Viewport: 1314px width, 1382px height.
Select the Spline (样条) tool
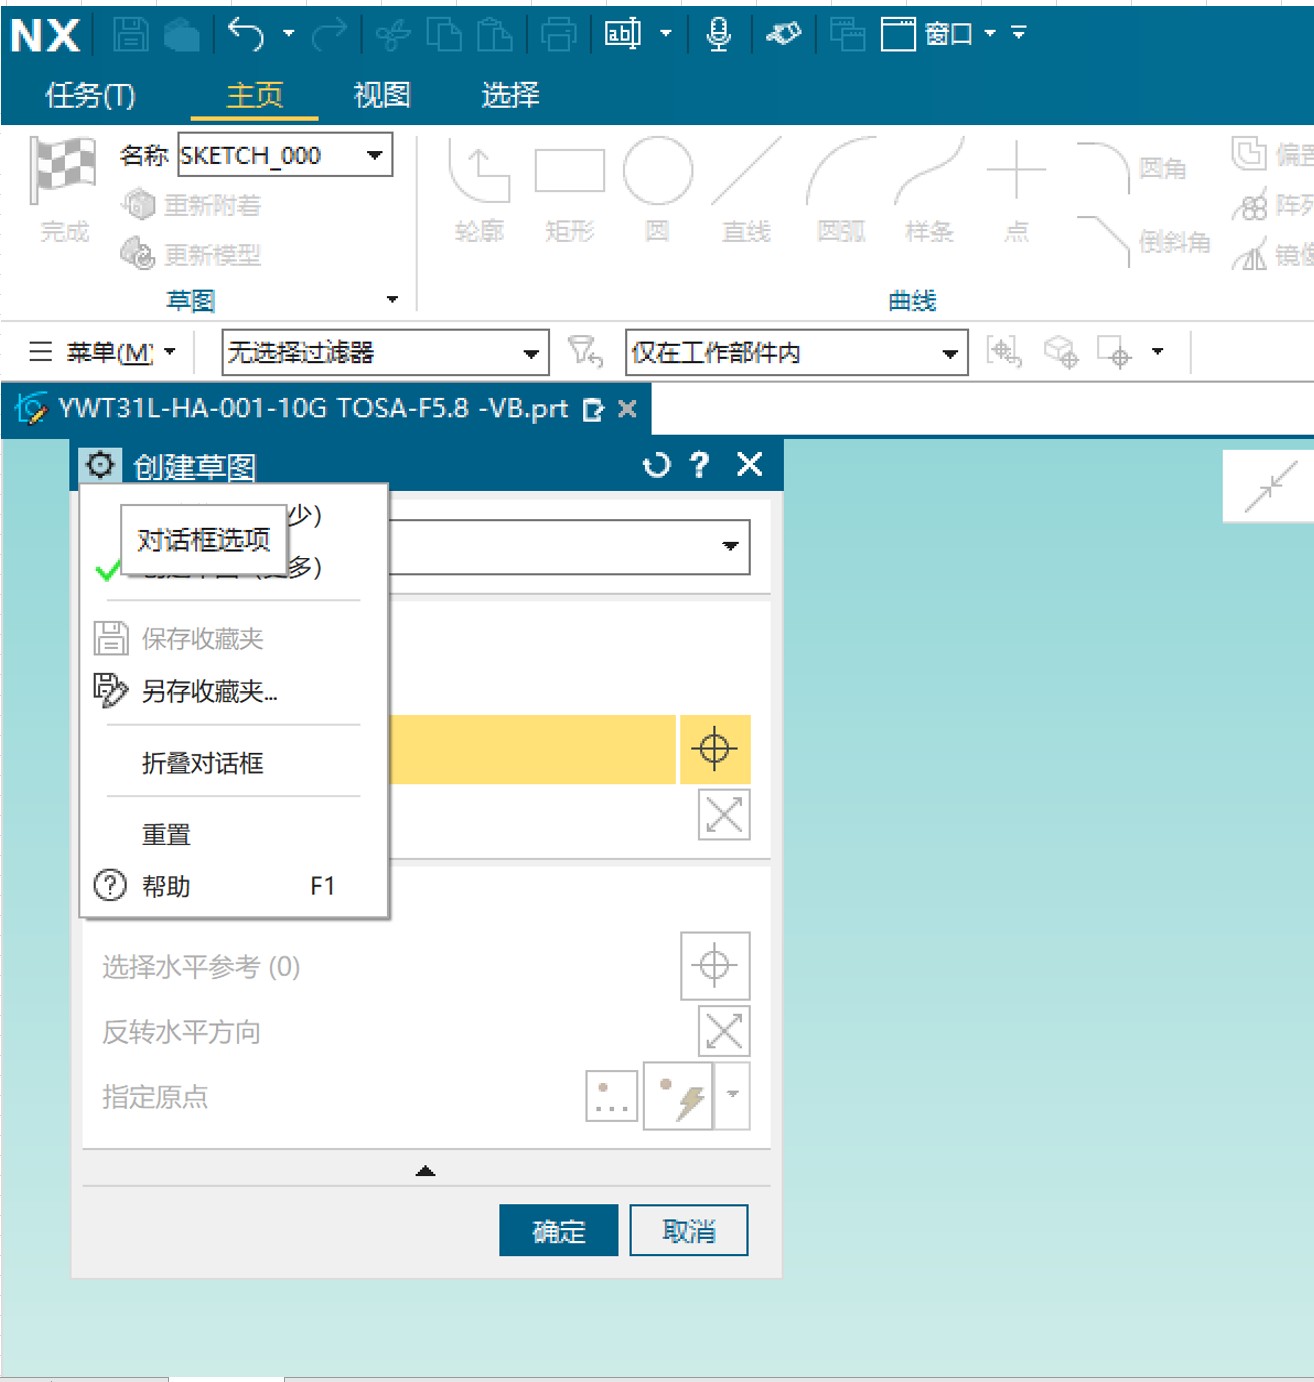pyautogui.click(x=929, y=190)
